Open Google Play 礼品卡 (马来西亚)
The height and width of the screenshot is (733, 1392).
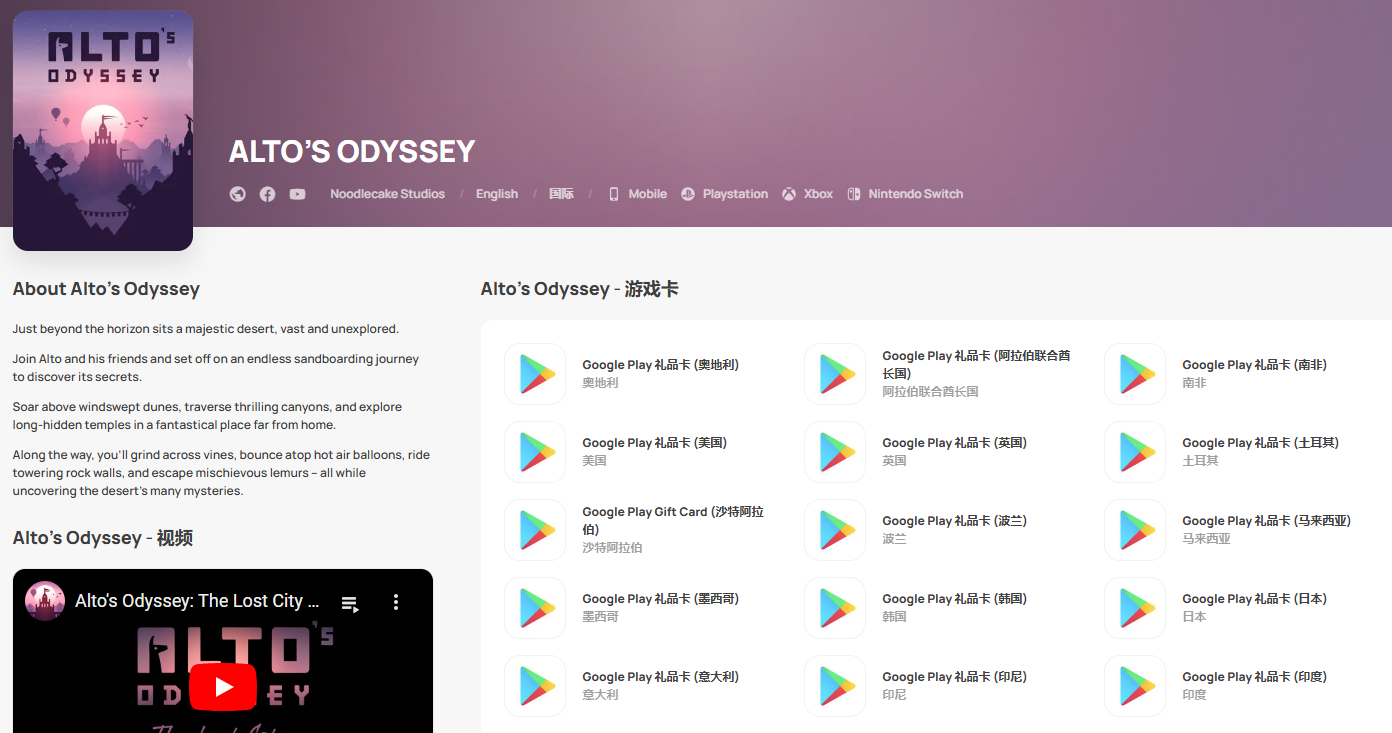pyautogui.click(x=1266, y=521)
